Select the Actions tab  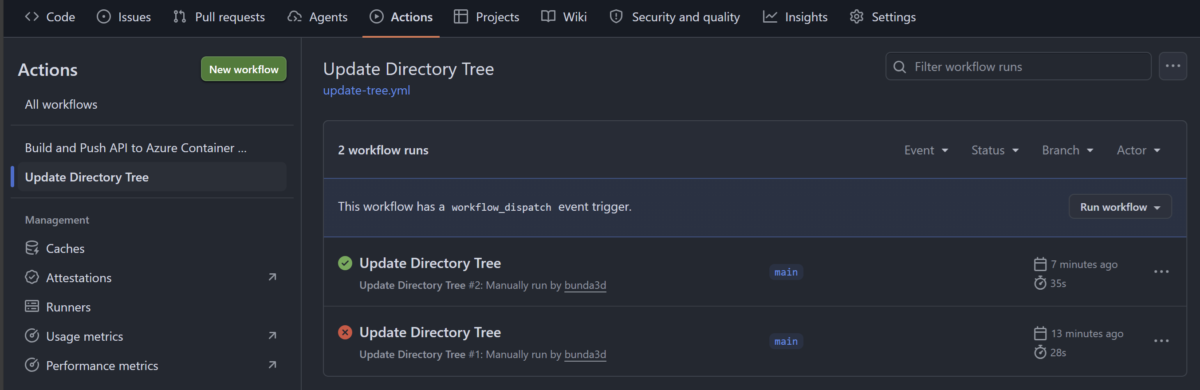point(401,17)
